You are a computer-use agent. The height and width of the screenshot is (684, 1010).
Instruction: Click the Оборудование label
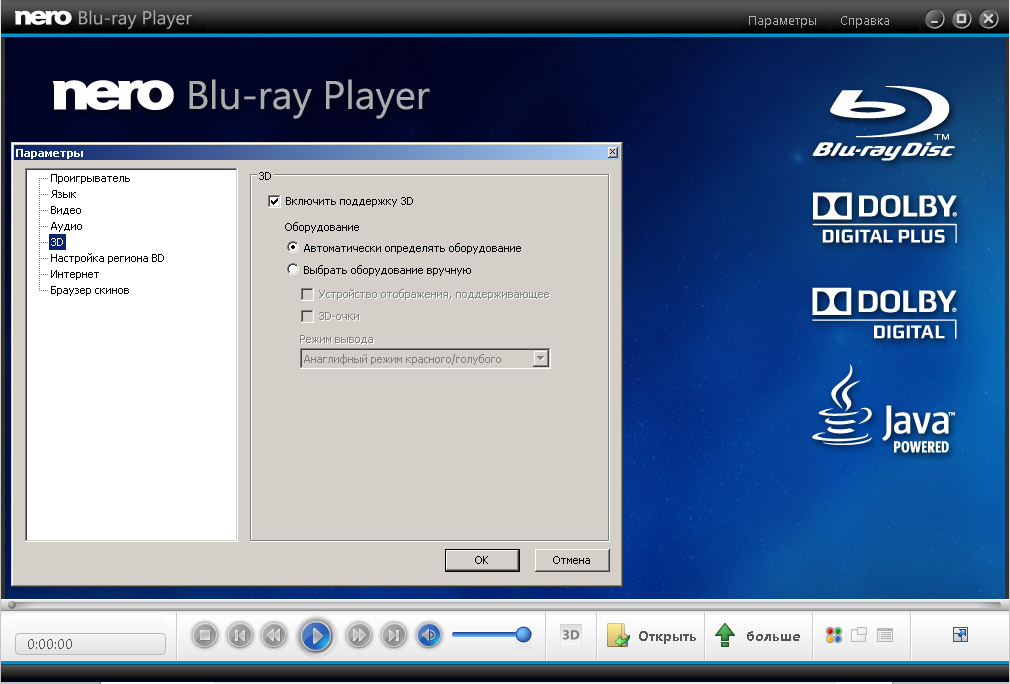point(322,227)
